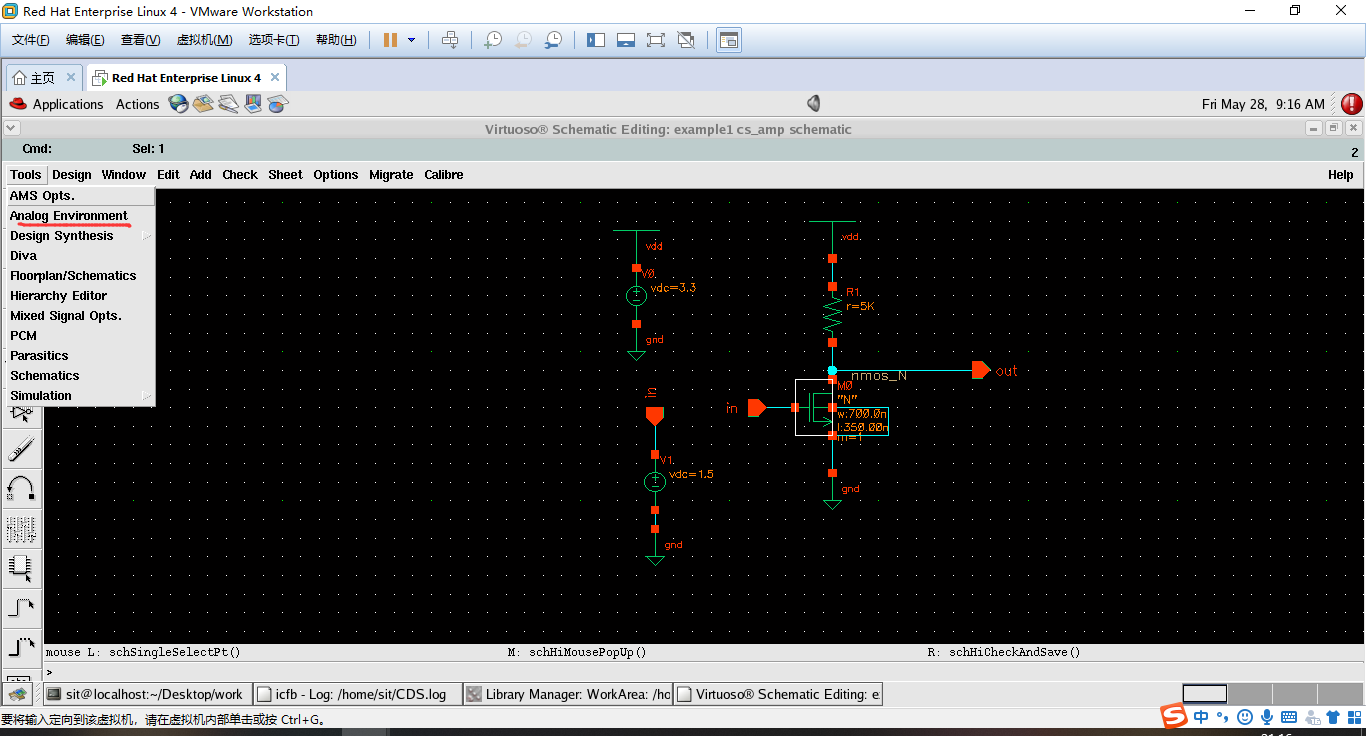Click the chip component tool icon
The image size is (1366, 736).
point(21,567)
